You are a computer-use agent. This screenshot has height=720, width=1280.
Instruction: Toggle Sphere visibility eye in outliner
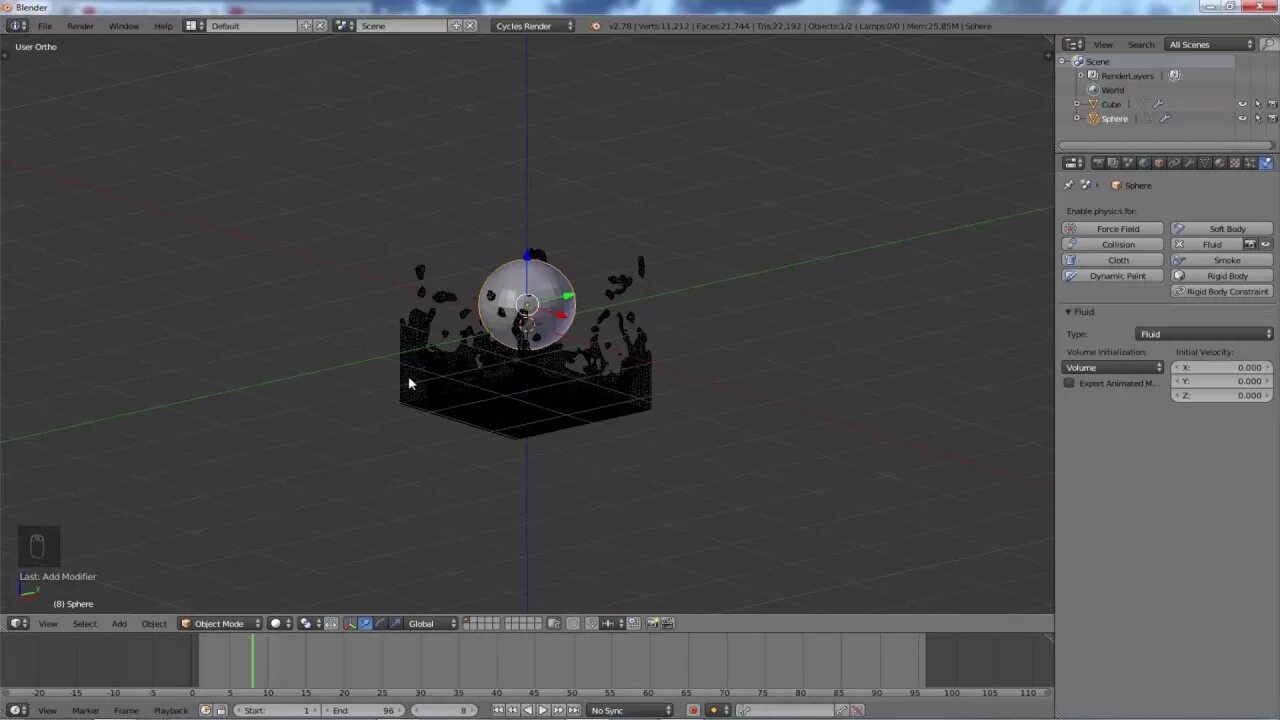pyautogui.click(x=1243, y=118)
